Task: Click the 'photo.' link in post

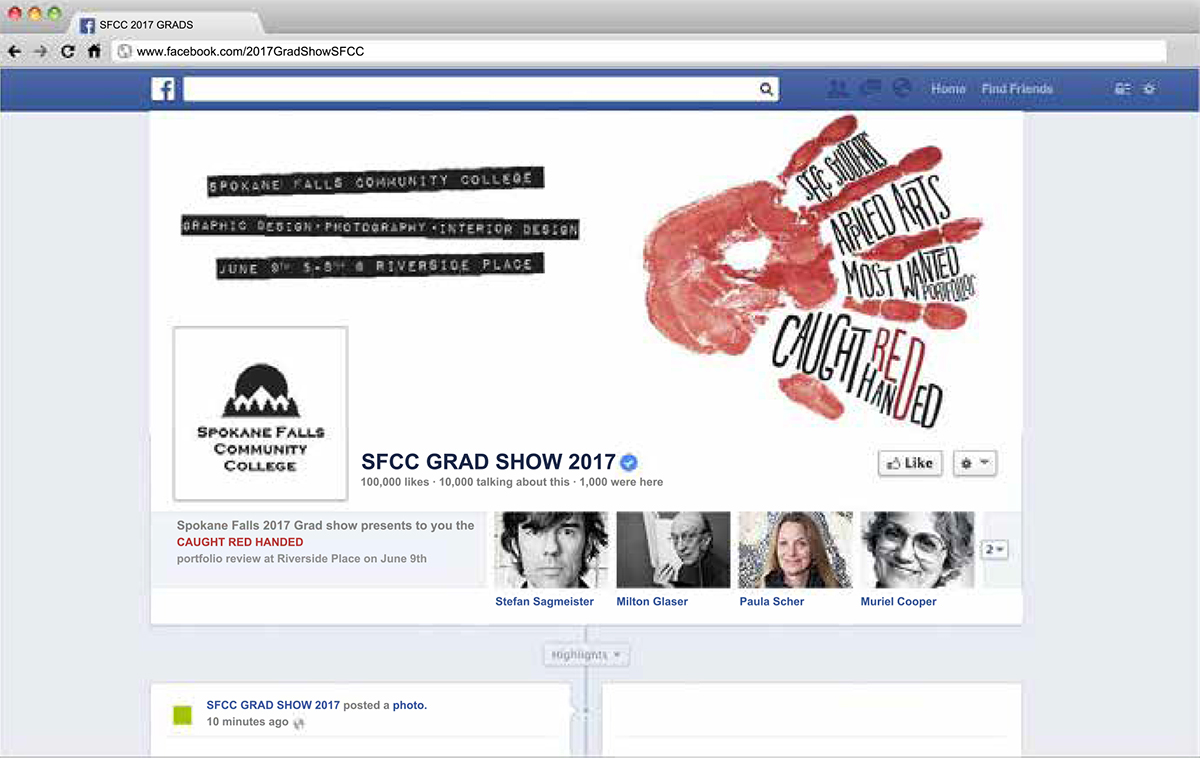Action: point(410,705)
